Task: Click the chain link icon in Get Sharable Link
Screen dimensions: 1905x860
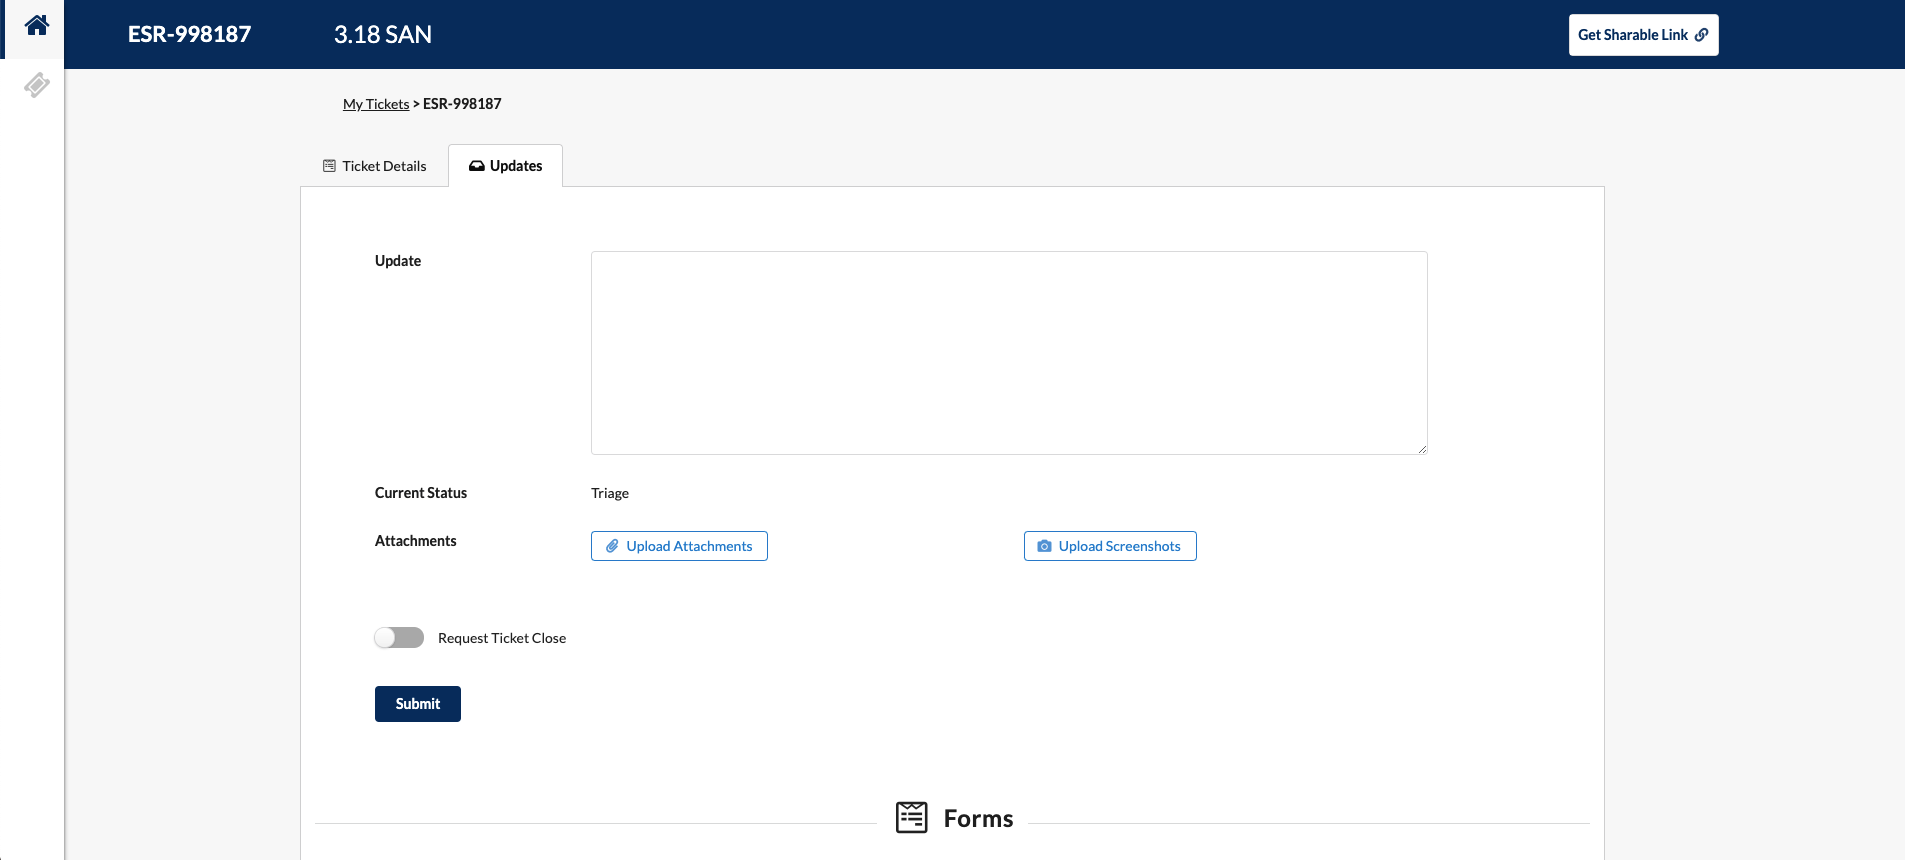Action: [1701, 35]
